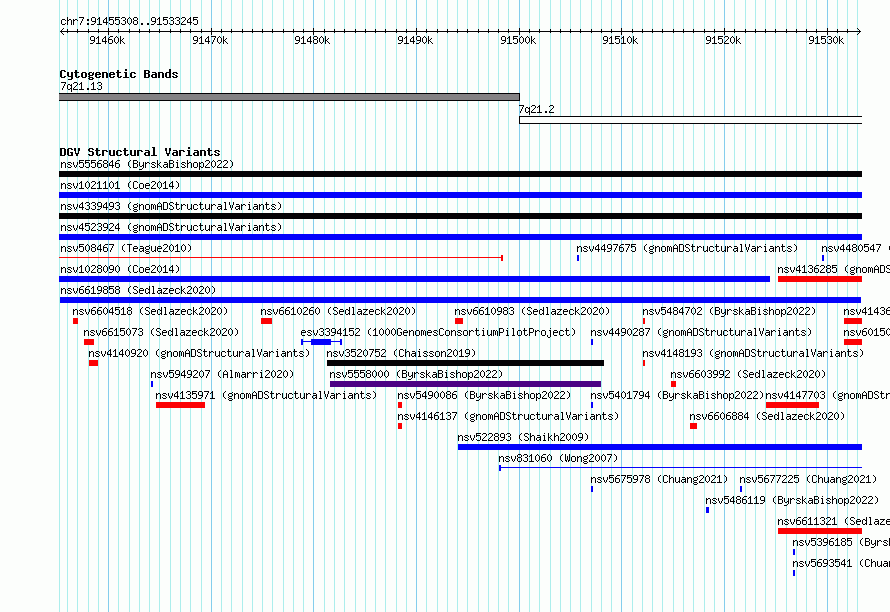
Task: Select the purple nsv5558000 variant bar
Action: coord(465,384)
